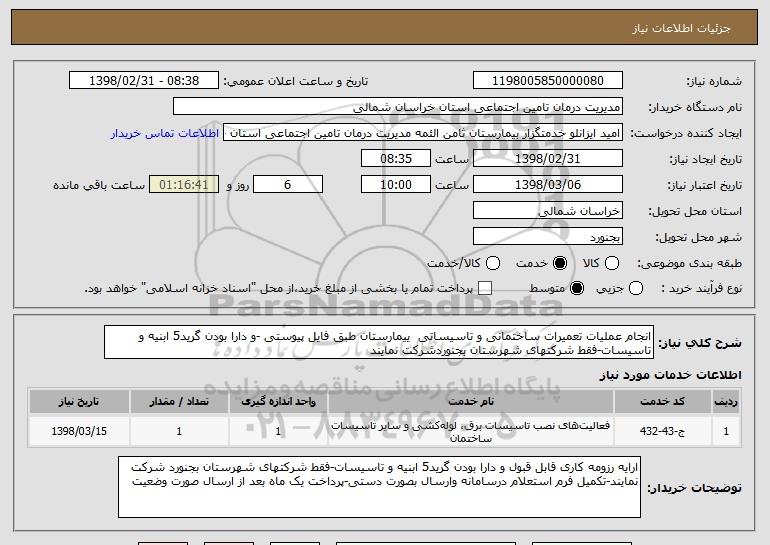Select the جزیی purchase type radio
This screenshot has height=545, width=770.
point(636,288)
